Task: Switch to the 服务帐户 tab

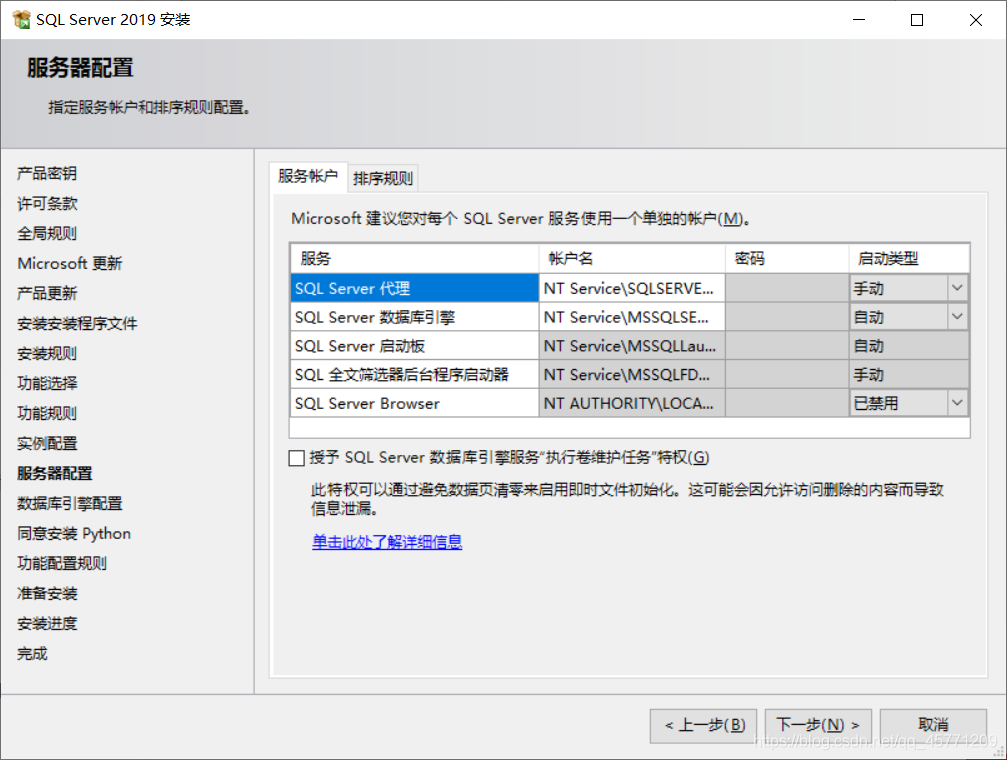Action: click(308, 177)
